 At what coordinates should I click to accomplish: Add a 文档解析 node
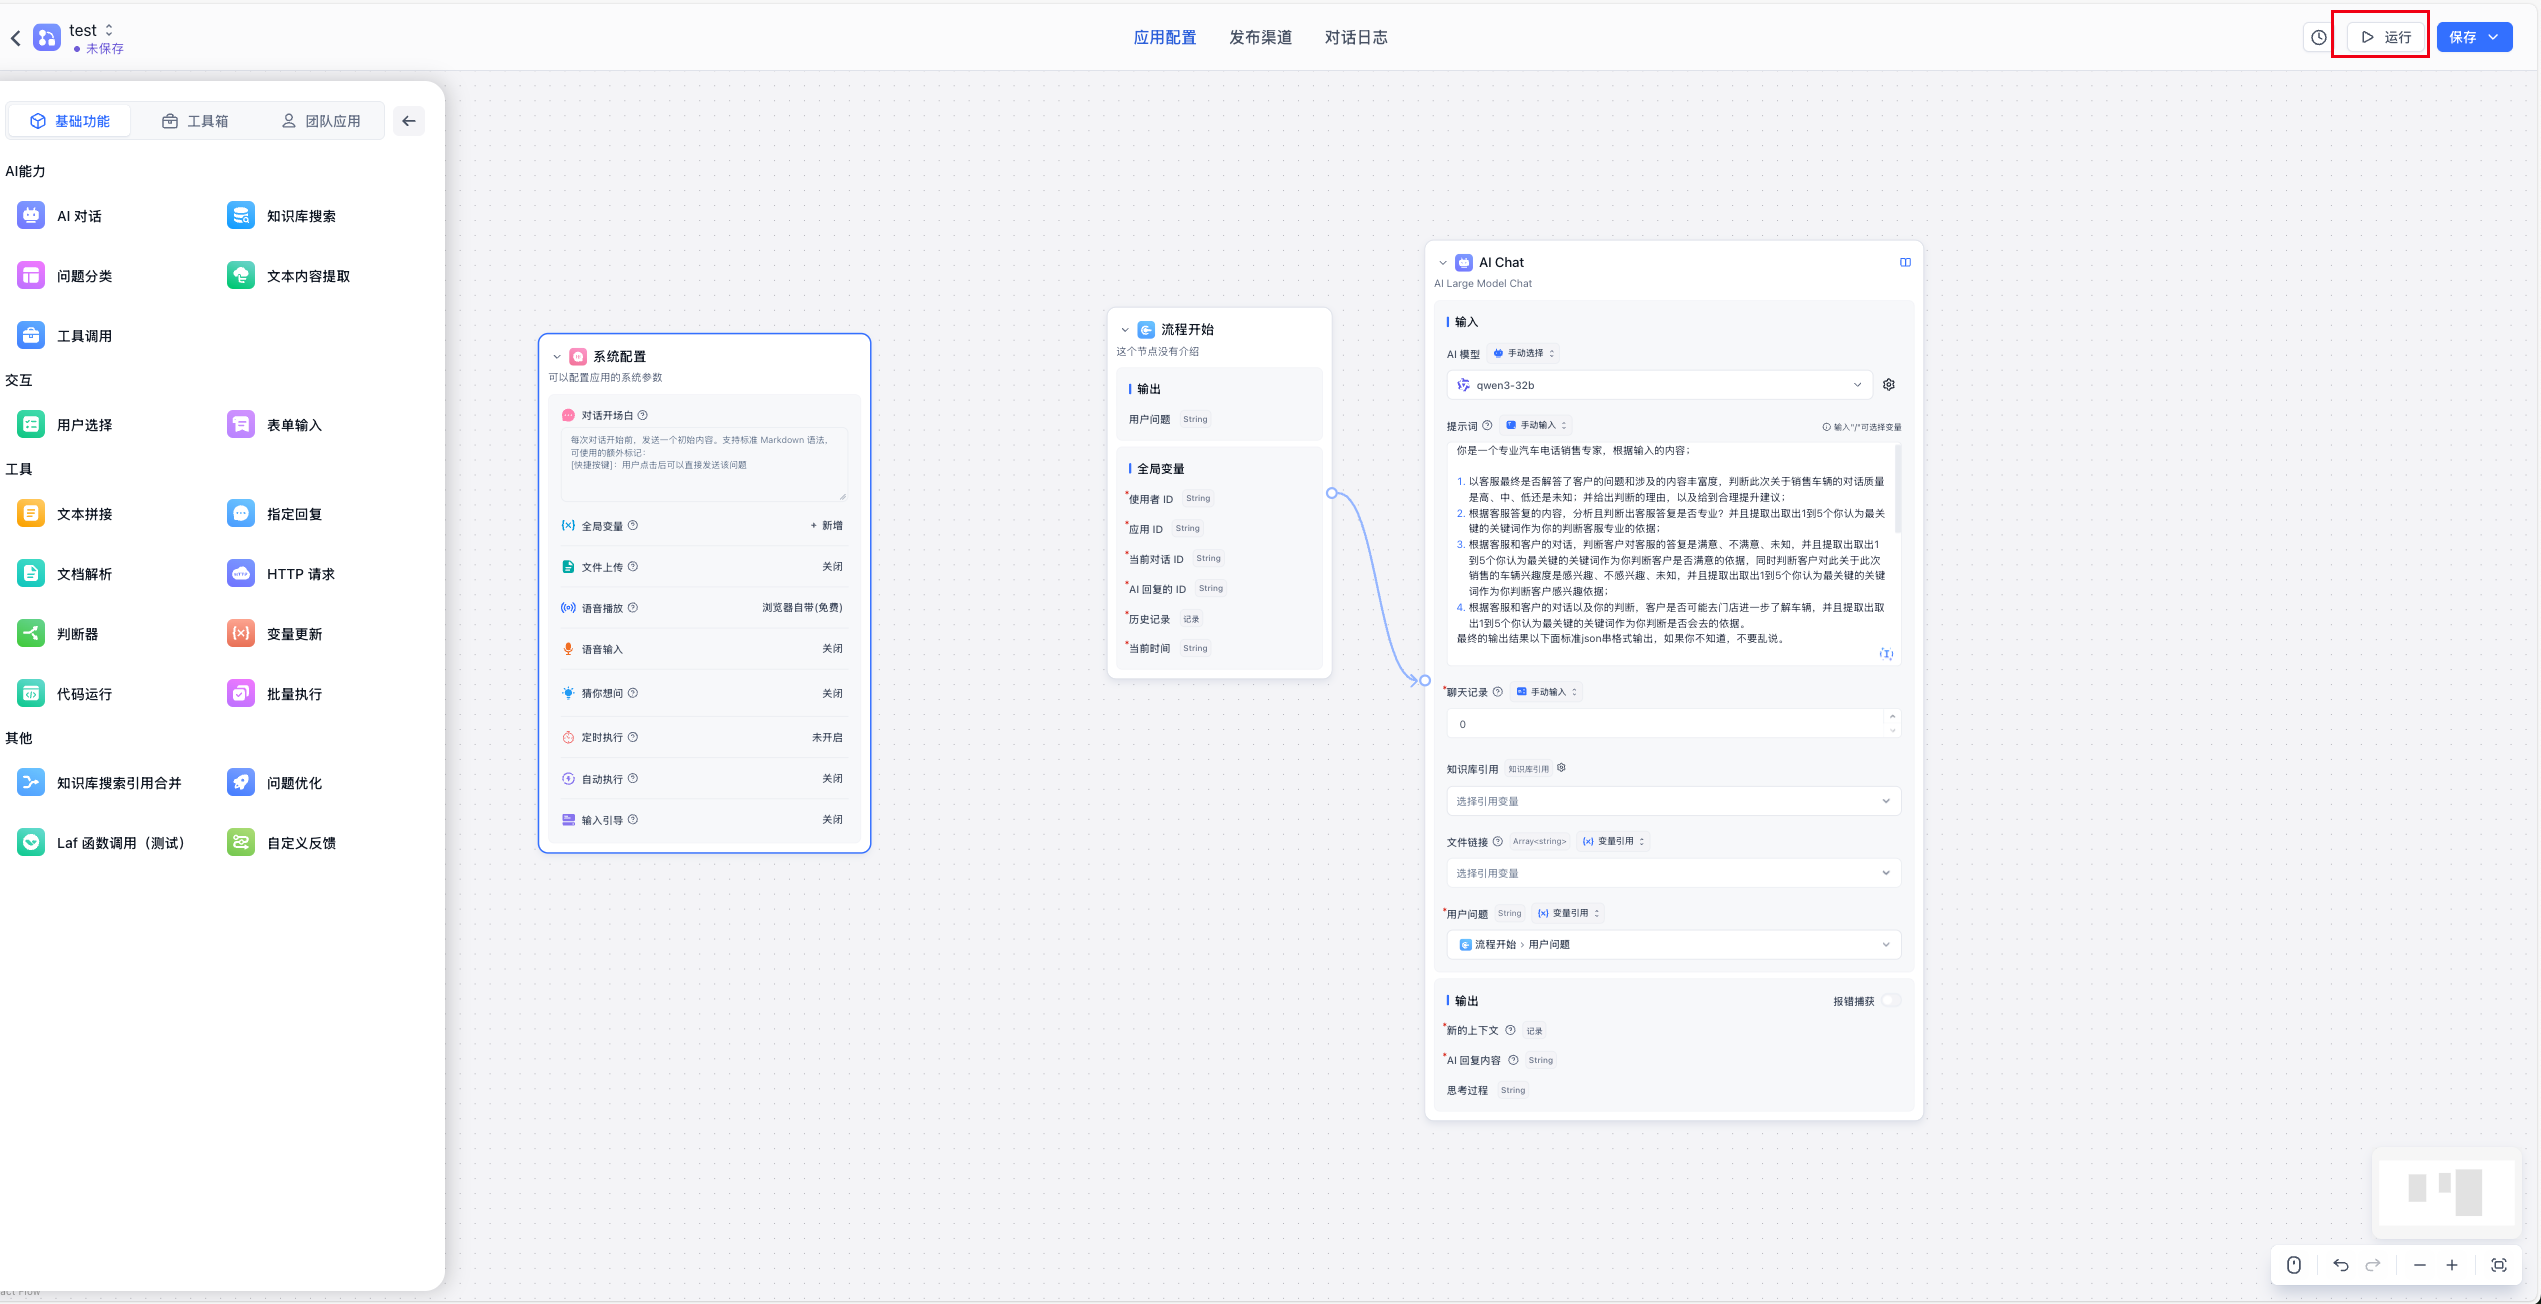coord(65,574)
